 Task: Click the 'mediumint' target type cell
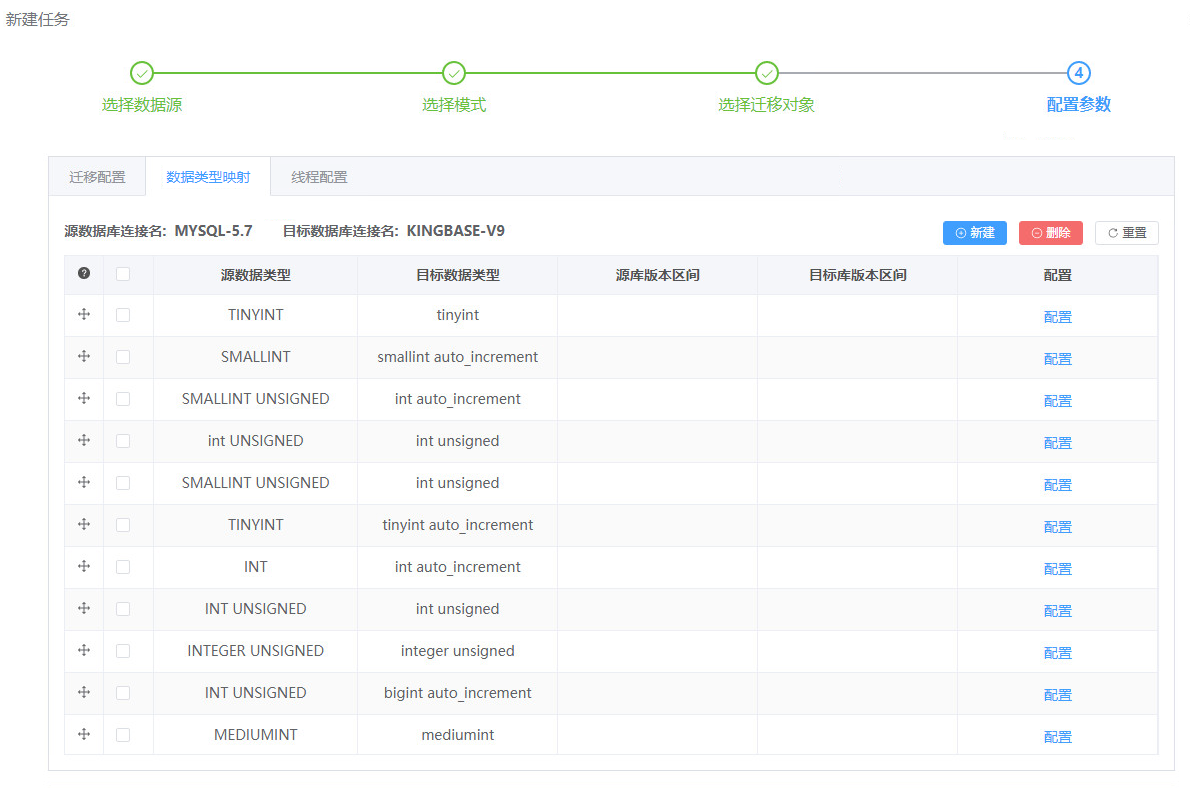click(x=458, y=735)
